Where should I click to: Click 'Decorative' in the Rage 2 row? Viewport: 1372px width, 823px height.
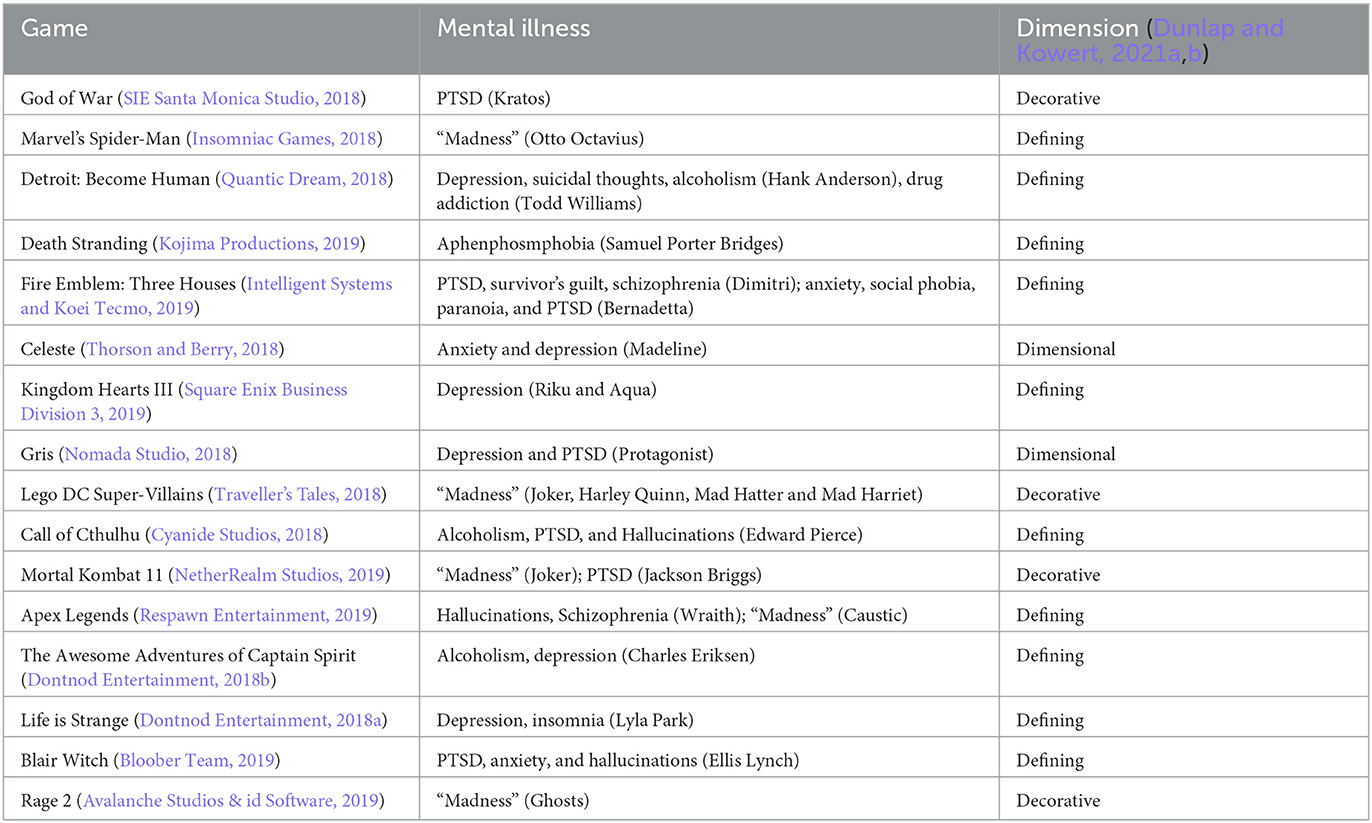pos(1058,801)
